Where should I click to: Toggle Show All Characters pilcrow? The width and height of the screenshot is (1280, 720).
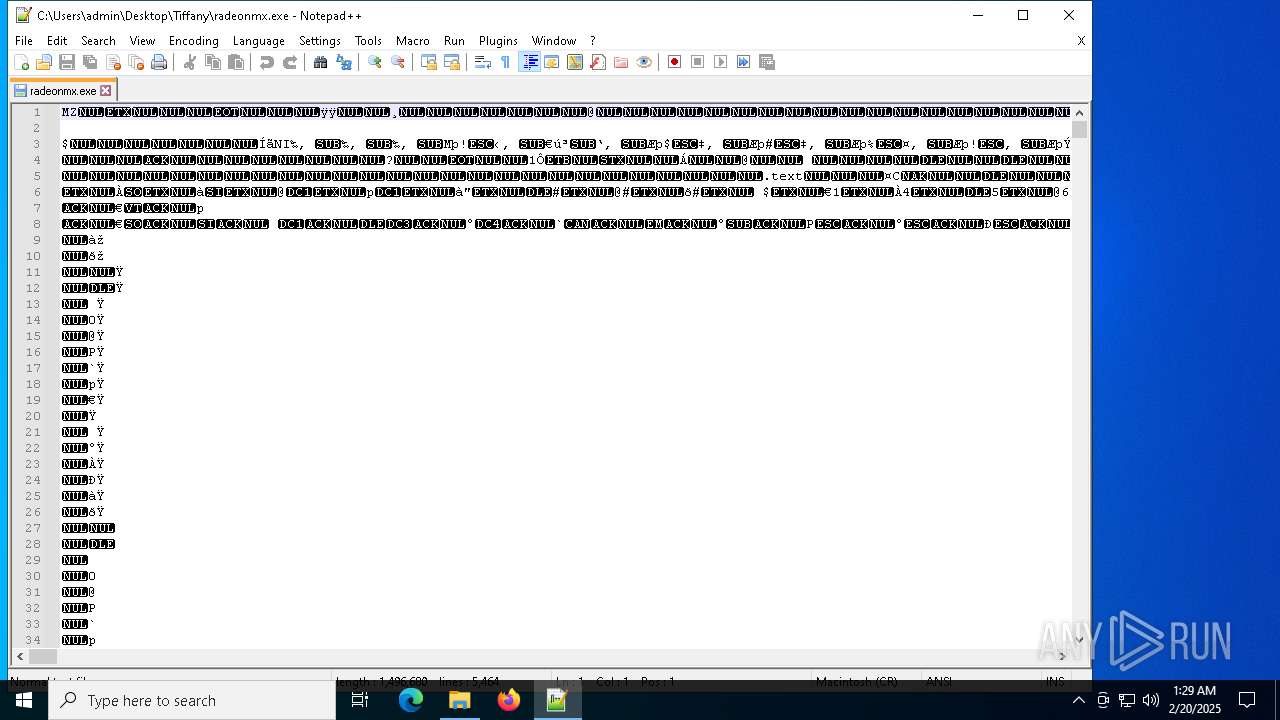(506, 62)
